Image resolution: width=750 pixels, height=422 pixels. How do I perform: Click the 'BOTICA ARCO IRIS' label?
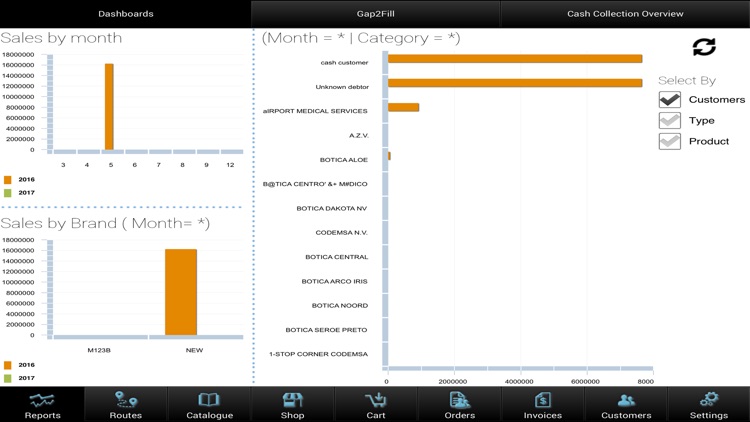[x=334, y=281]
